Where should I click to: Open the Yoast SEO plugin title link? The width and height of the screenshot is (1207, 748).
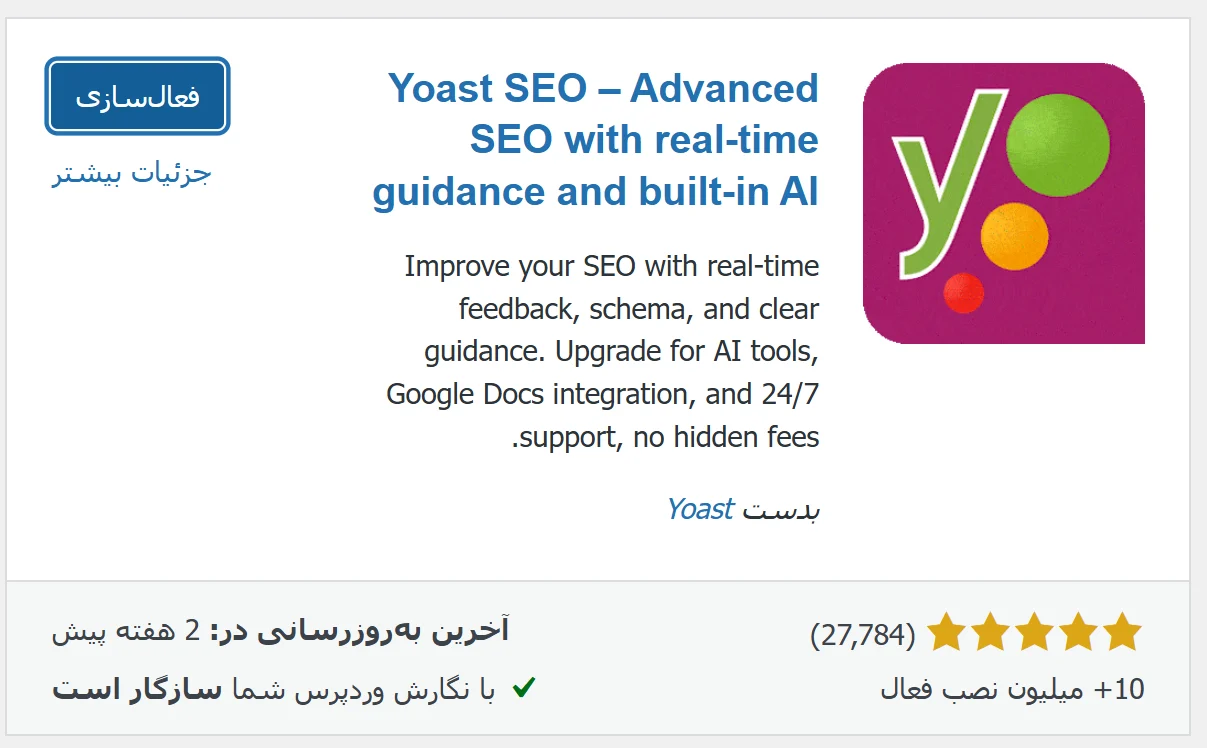[596, 140]
